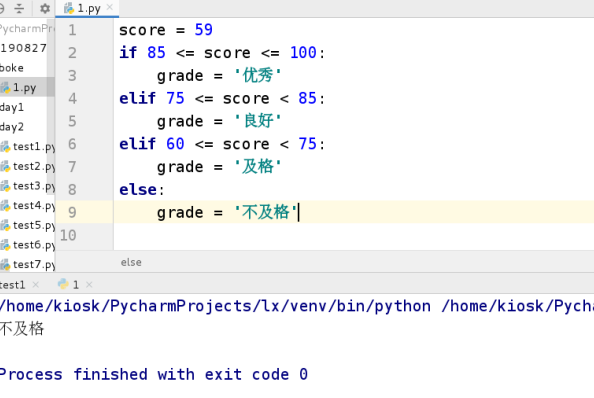Click the test1.py Python file icon
Image resolution: width=594 pixels, height=398 pixels.
click(5, 147)
